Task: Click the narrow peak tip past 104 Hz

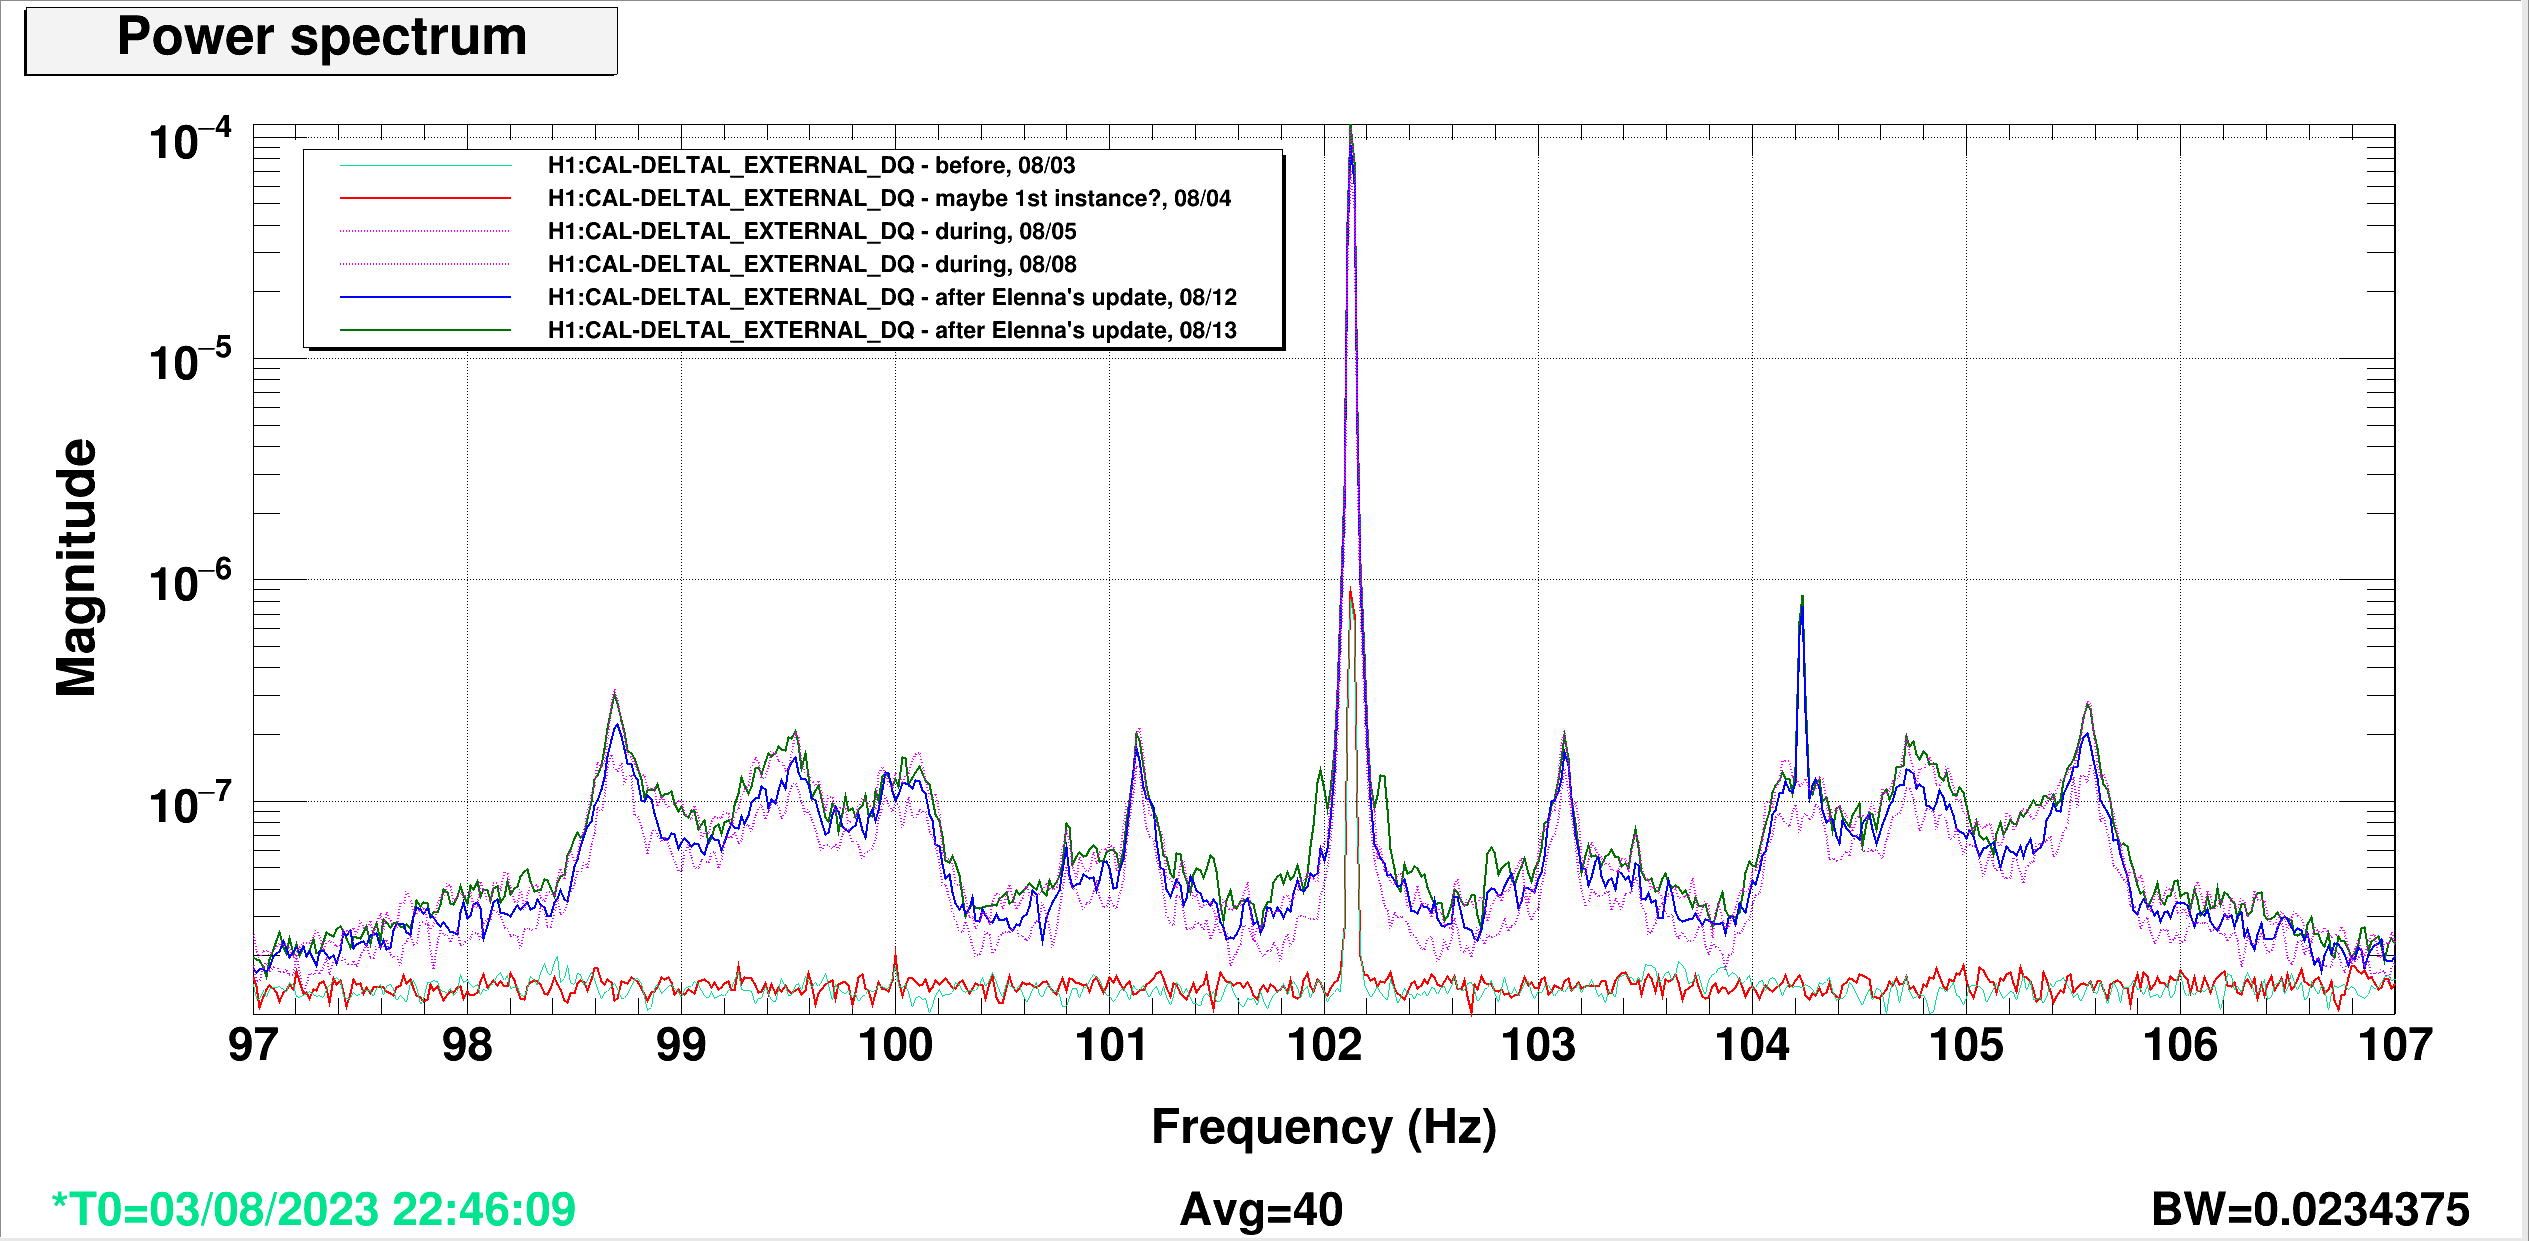Action: 1802,598
